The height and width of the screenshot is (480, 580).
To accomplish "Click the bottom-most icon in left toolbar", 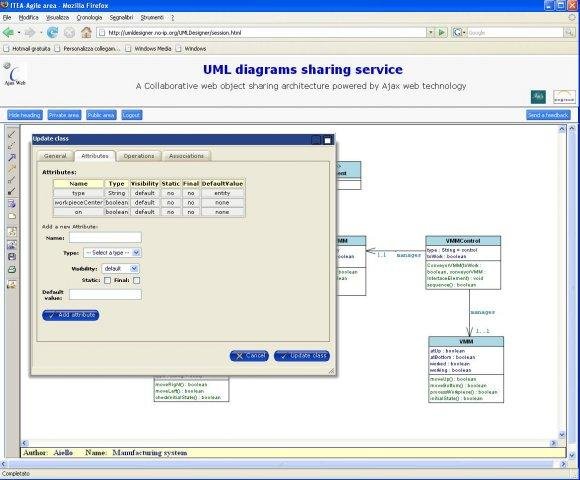I will pyautogui.click(x=12, y=284).
